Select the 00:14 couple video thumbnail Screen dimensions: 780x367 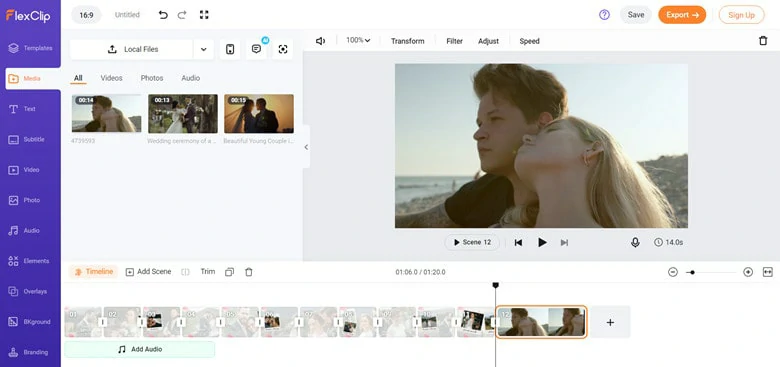click(x=106, y=114)
